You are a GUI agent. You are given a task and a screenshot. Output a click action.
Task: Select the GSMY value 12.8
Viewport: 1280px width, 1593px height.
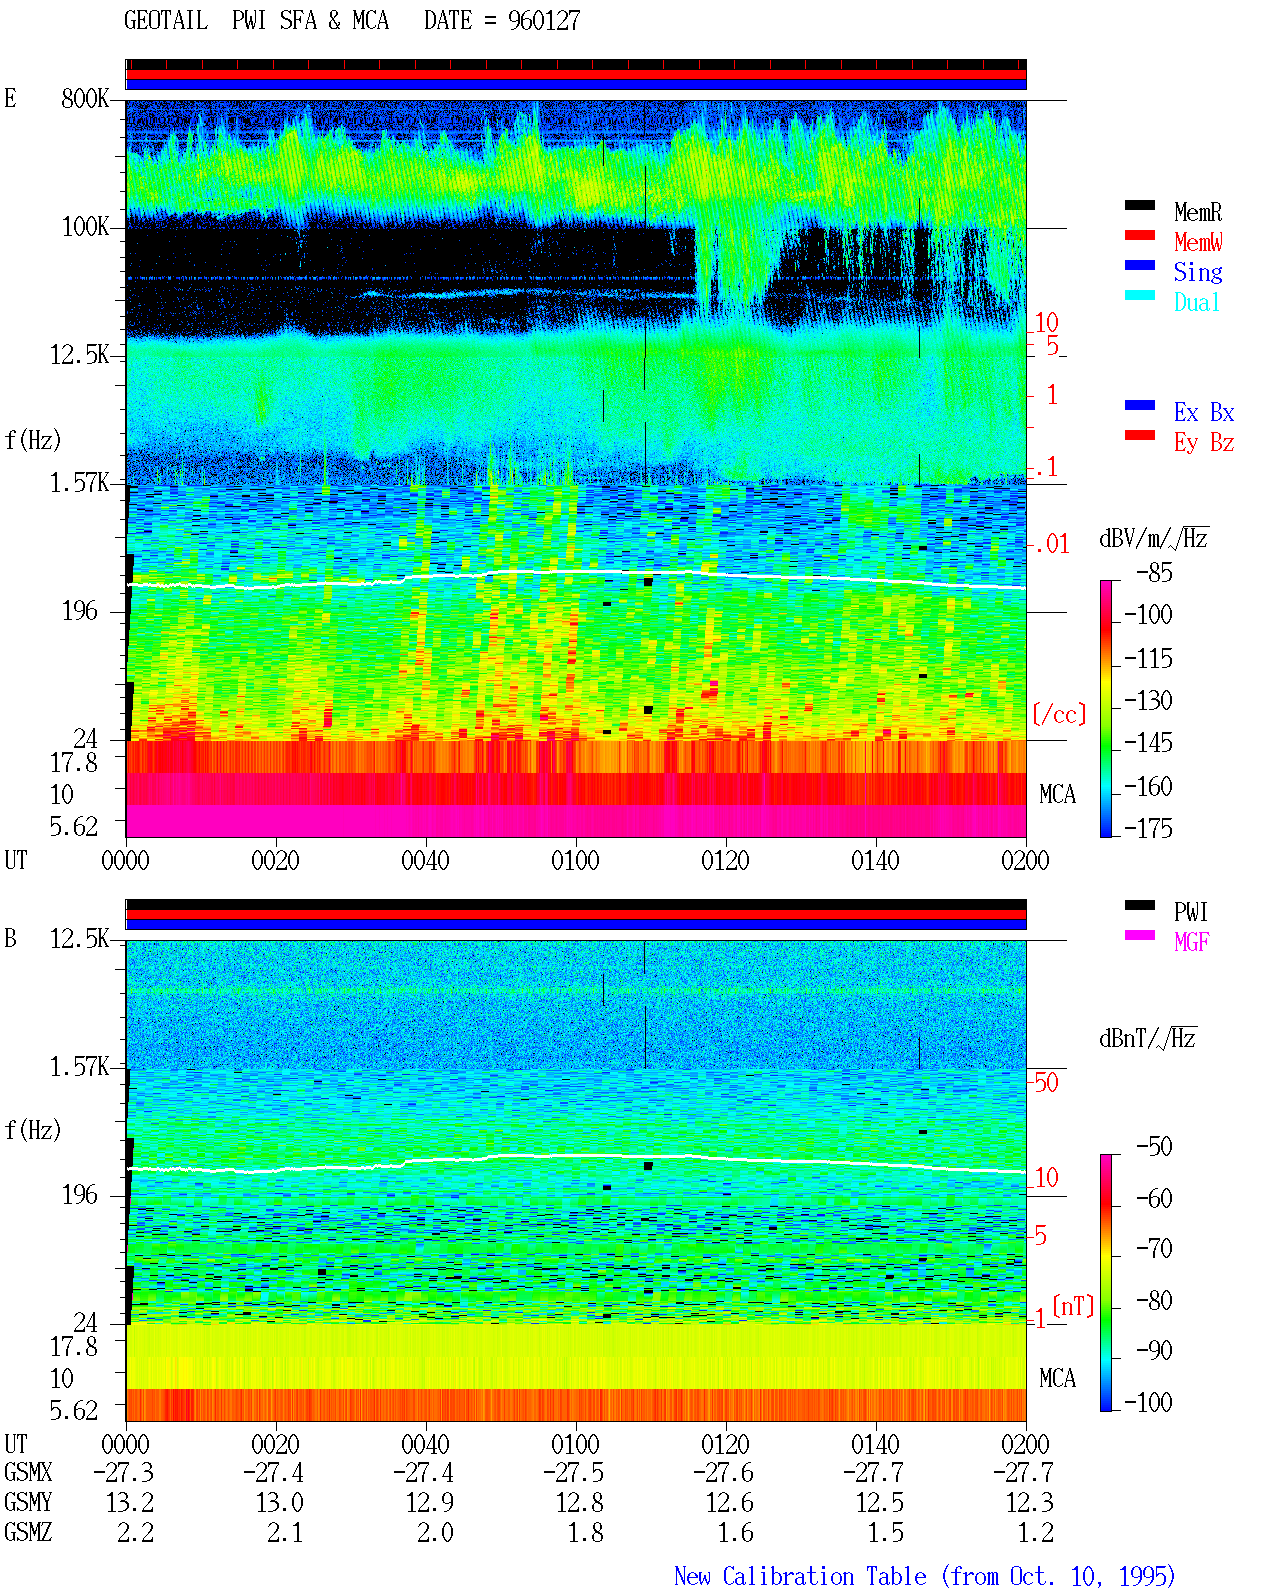[580, 1503]
